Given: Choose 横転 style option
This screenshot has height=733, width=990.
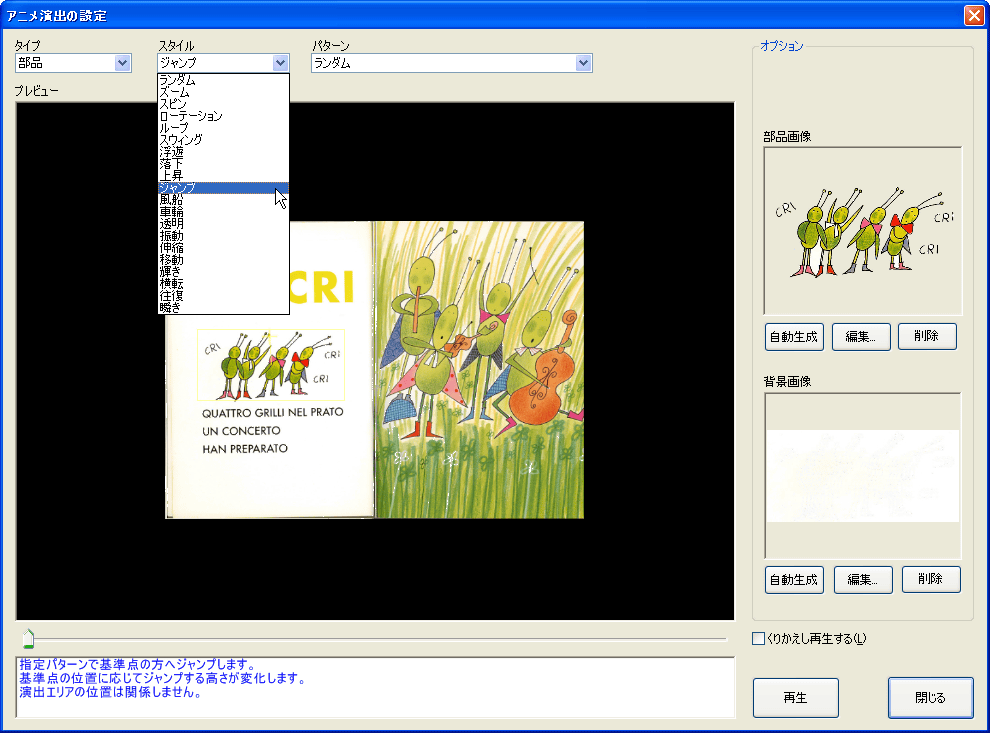Looking at the screenshot, I should coord(223,284).
